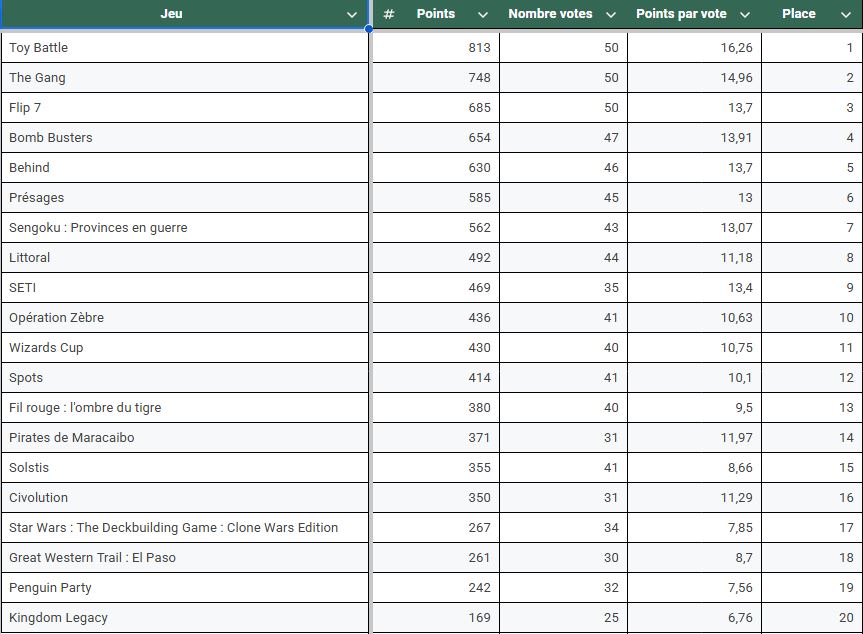The image size is (863, 634).
Task: Select the Toy Battle cell
Action: pyautogui.click(x=185, y=47)
